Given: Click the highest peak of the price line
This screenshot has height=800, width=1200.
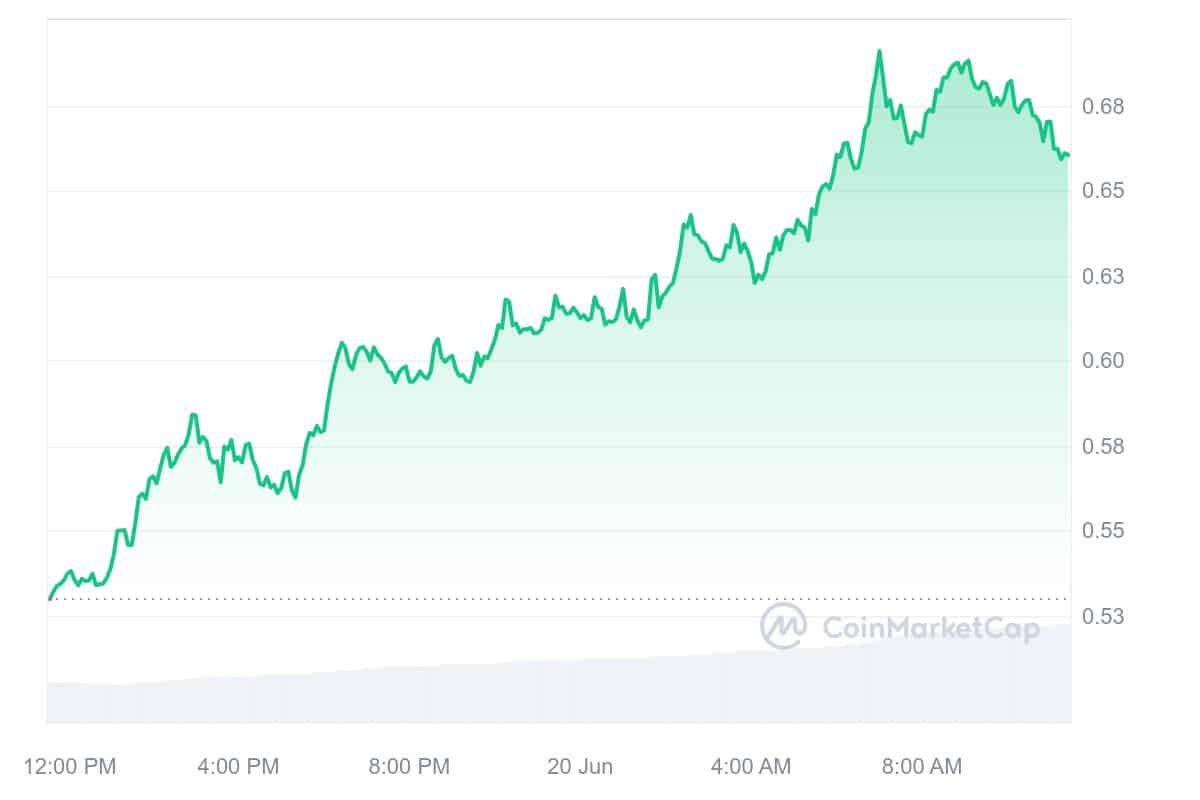Looking at the screenshot, I should pos(879,51).
